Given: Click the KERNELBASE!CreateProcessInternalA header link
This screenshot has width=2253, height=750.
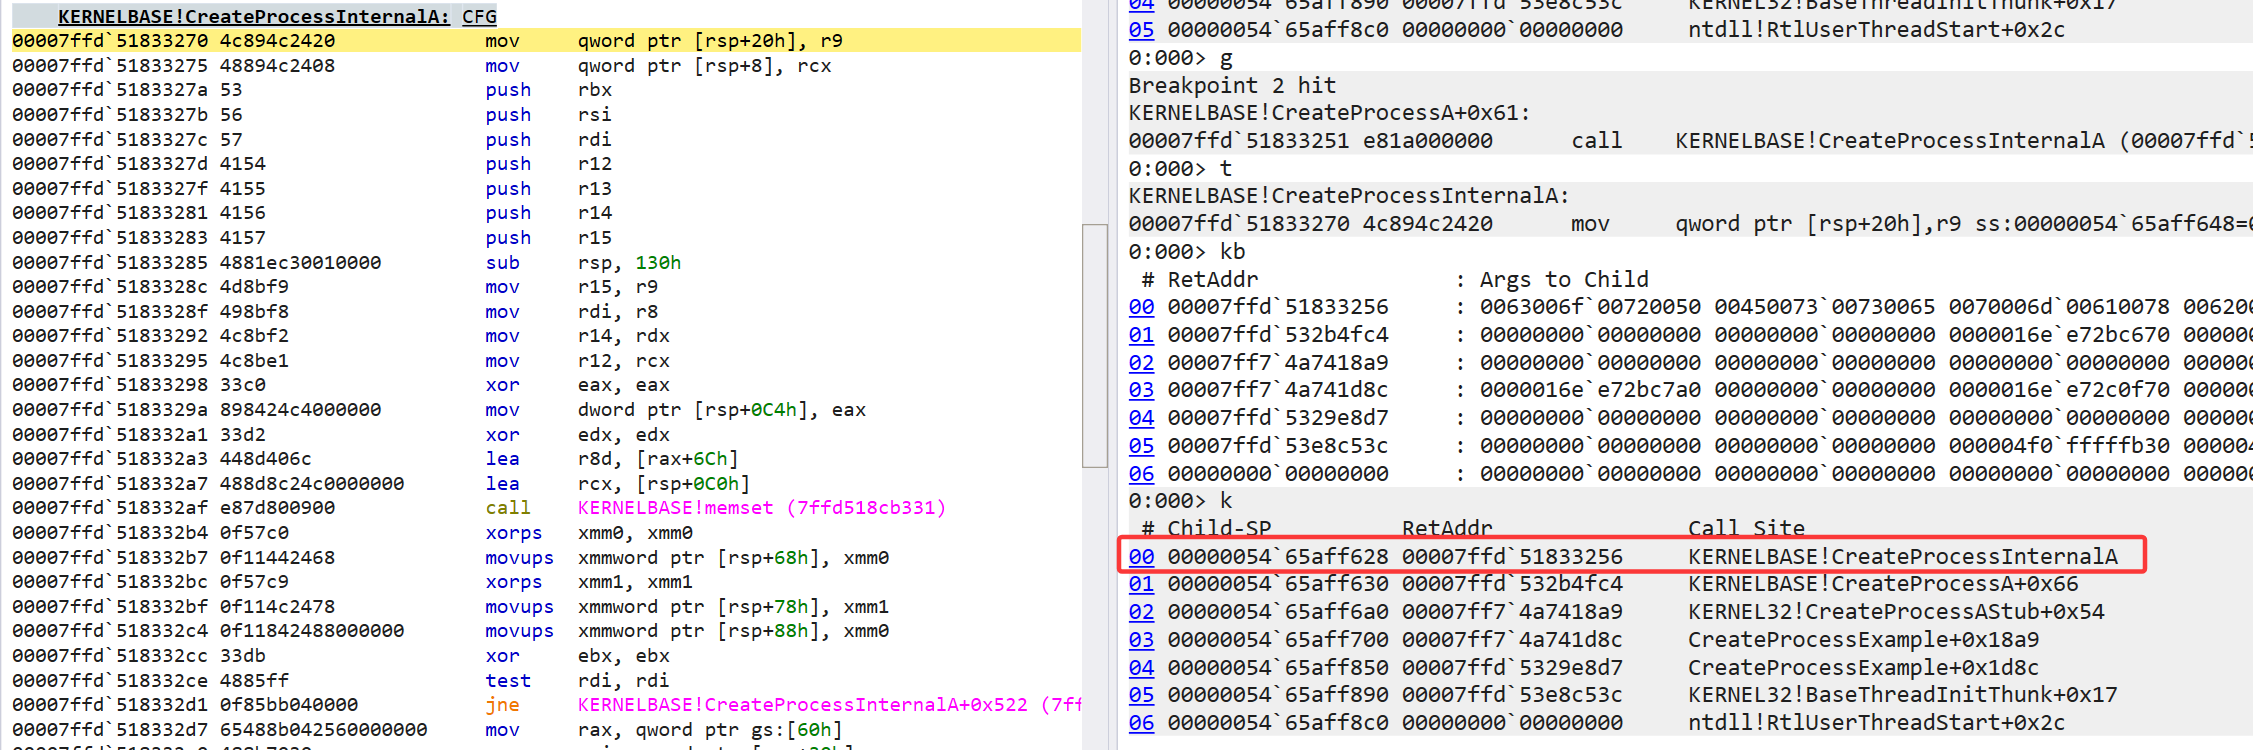Looking at the screenshot, I should [254, 16].
